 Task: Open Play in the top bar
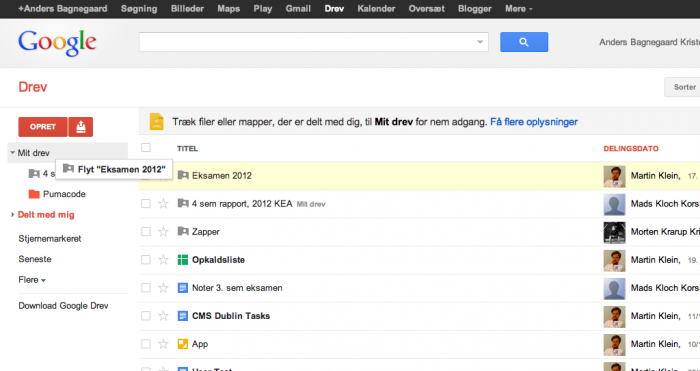click(262, 8)
